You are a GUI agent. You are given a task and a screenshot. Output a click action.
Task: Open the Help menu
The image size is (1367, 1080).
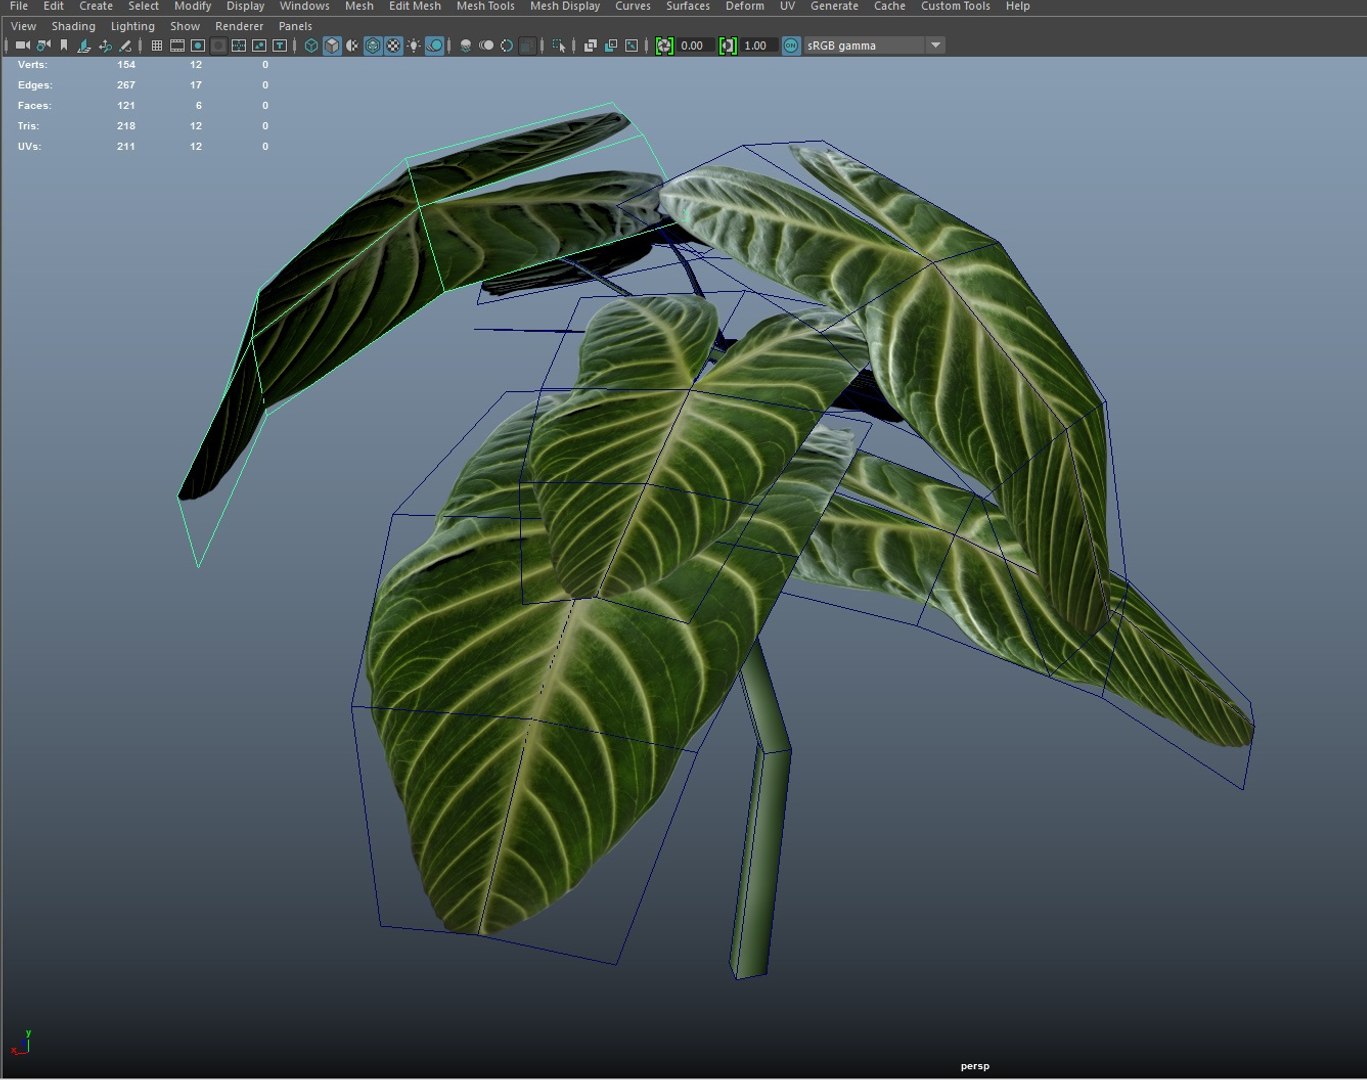point(1018,6)
